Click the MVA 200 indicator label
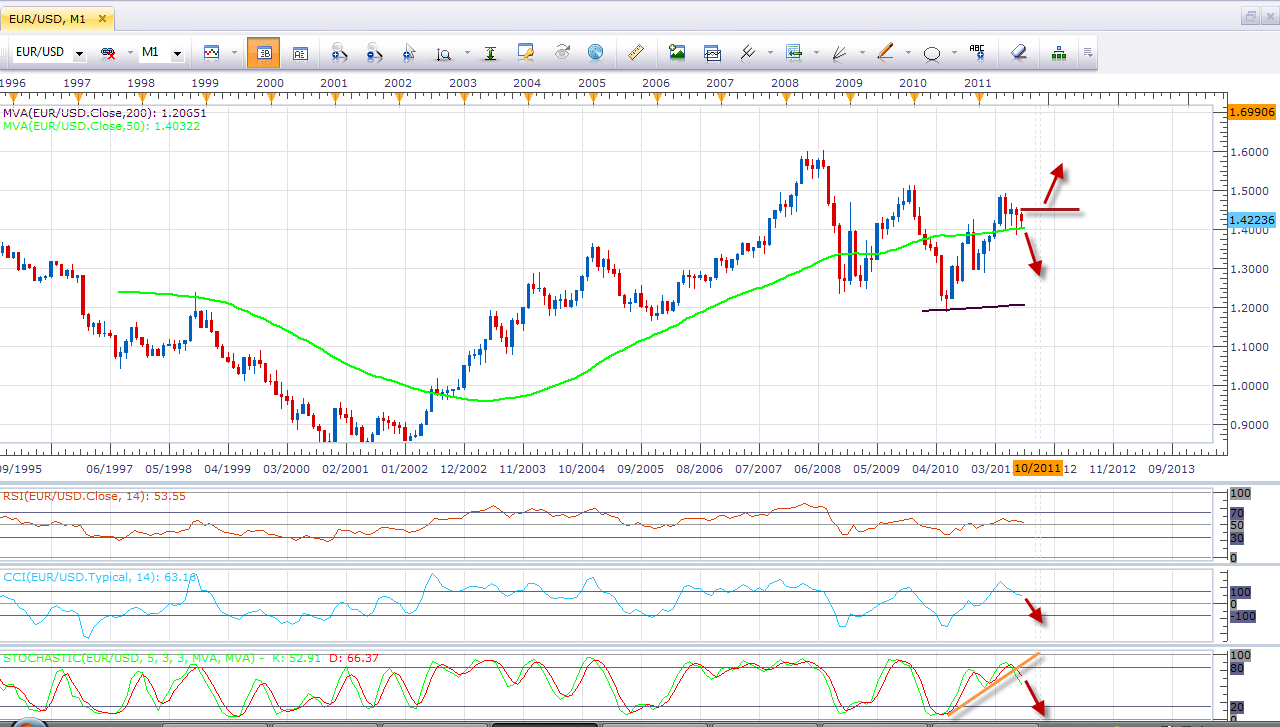 [x=105, y=114]
